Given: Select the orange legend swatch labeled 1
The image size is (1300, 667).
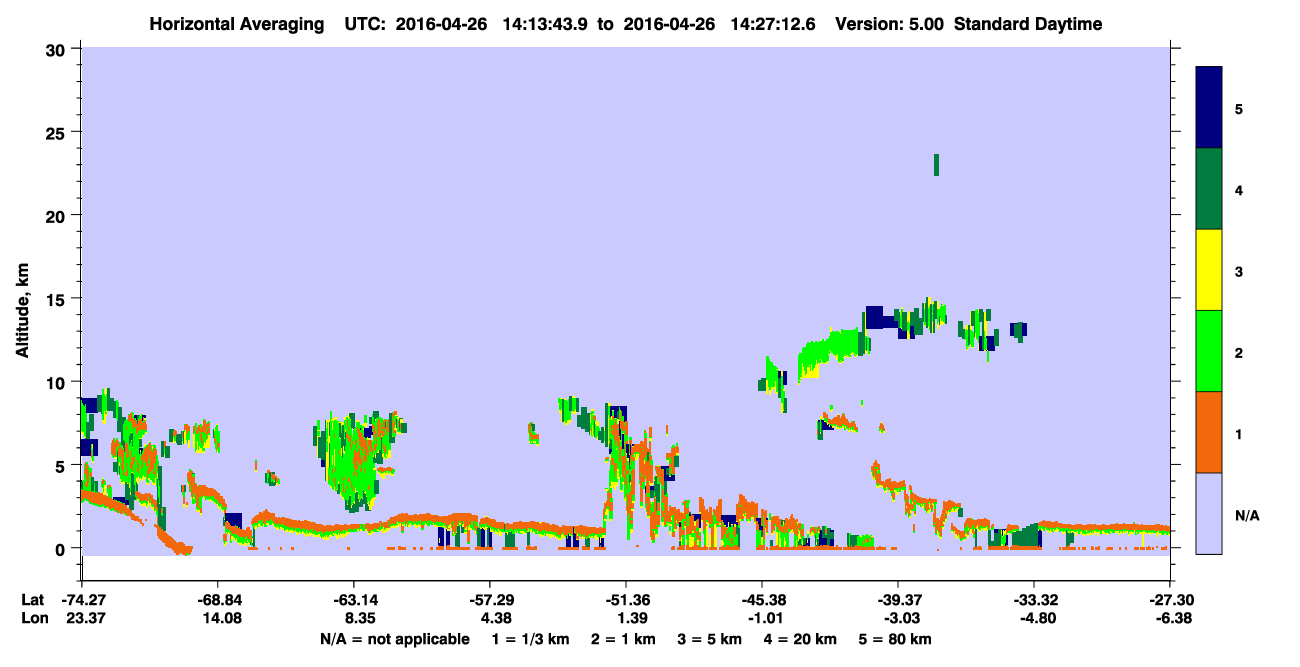Looking at the screenshot, I should click(1209, 432).
